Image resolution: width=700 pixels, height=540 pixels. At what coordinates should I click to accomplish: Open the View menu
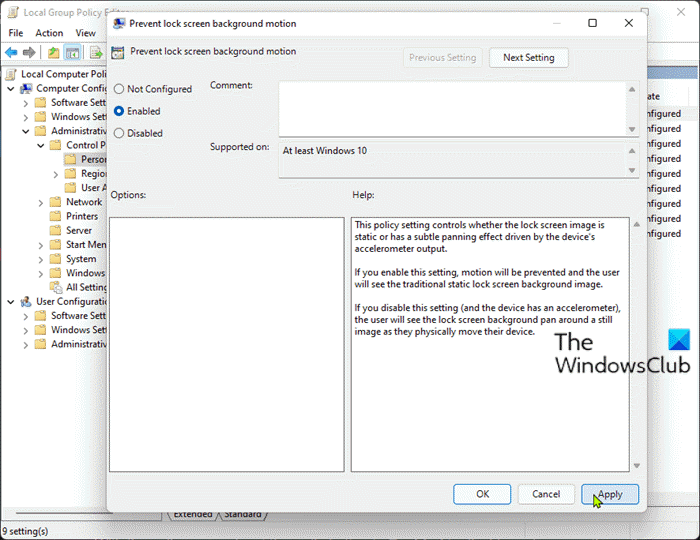click(x=85, y=33)
